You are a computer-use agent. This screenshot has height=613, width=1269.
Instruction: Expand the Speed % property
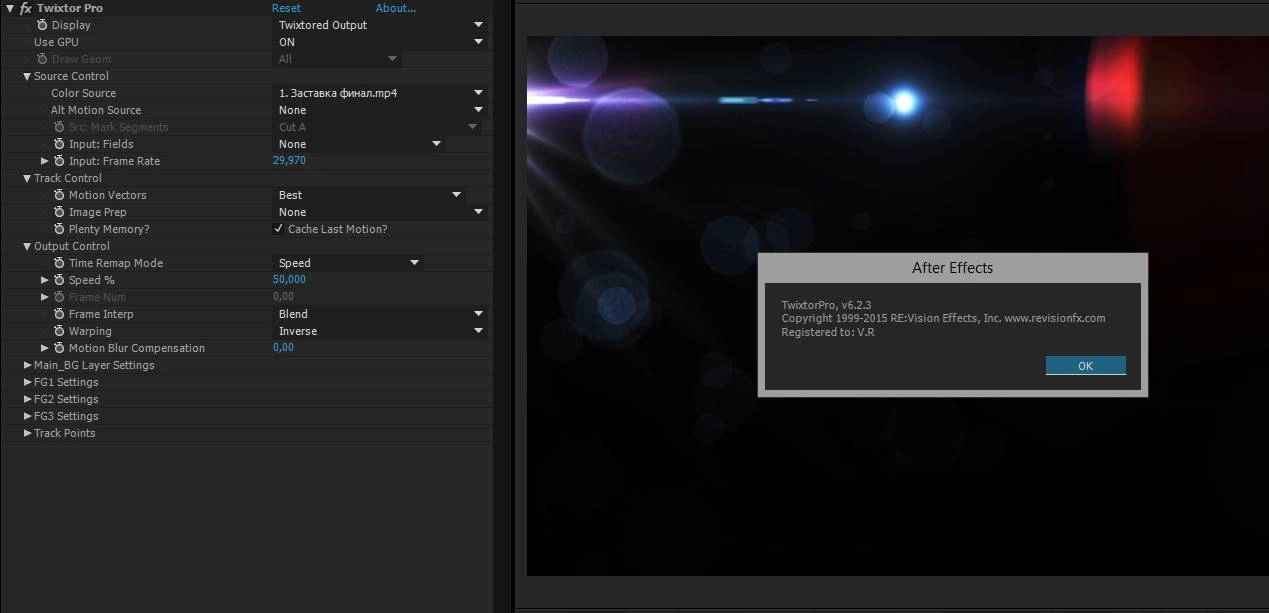pyautogui.click(x=44, y=280)
